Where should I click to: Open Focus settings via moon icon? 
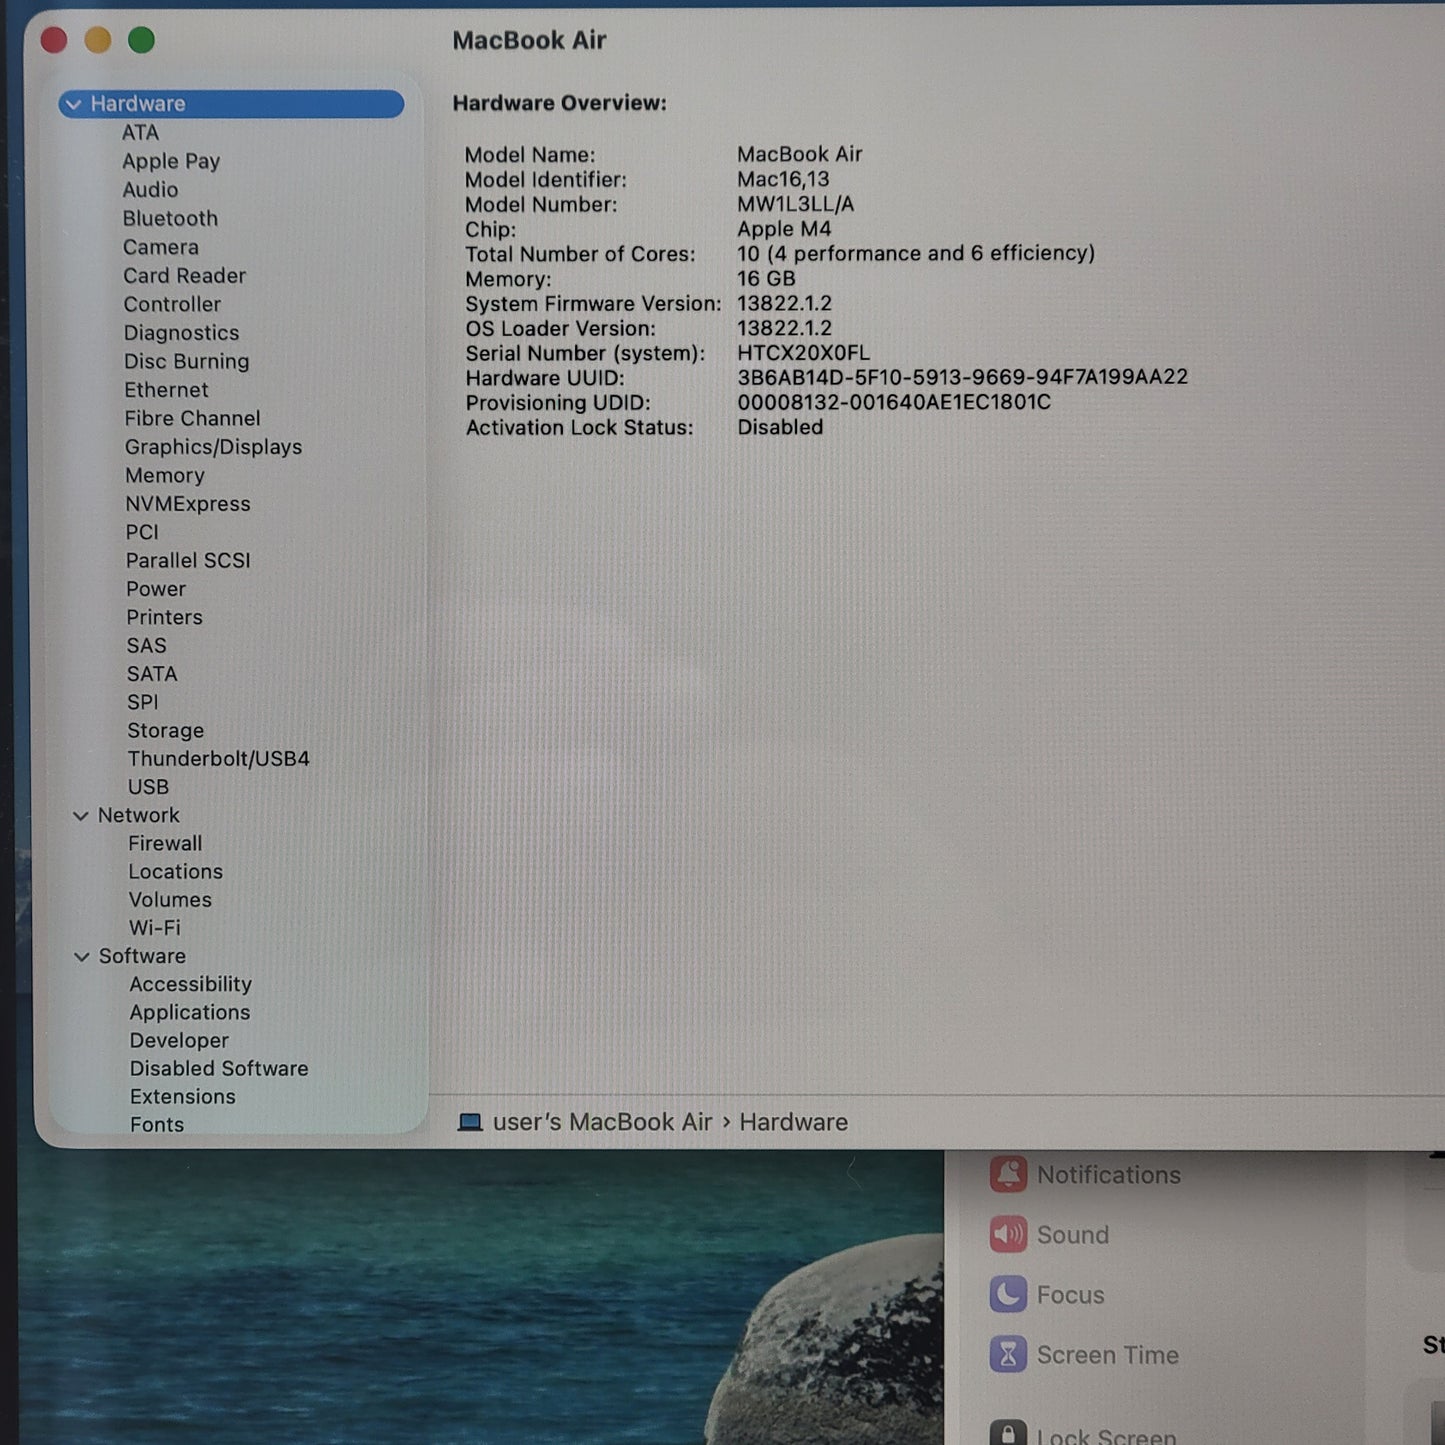(x=1010, y=1294)
